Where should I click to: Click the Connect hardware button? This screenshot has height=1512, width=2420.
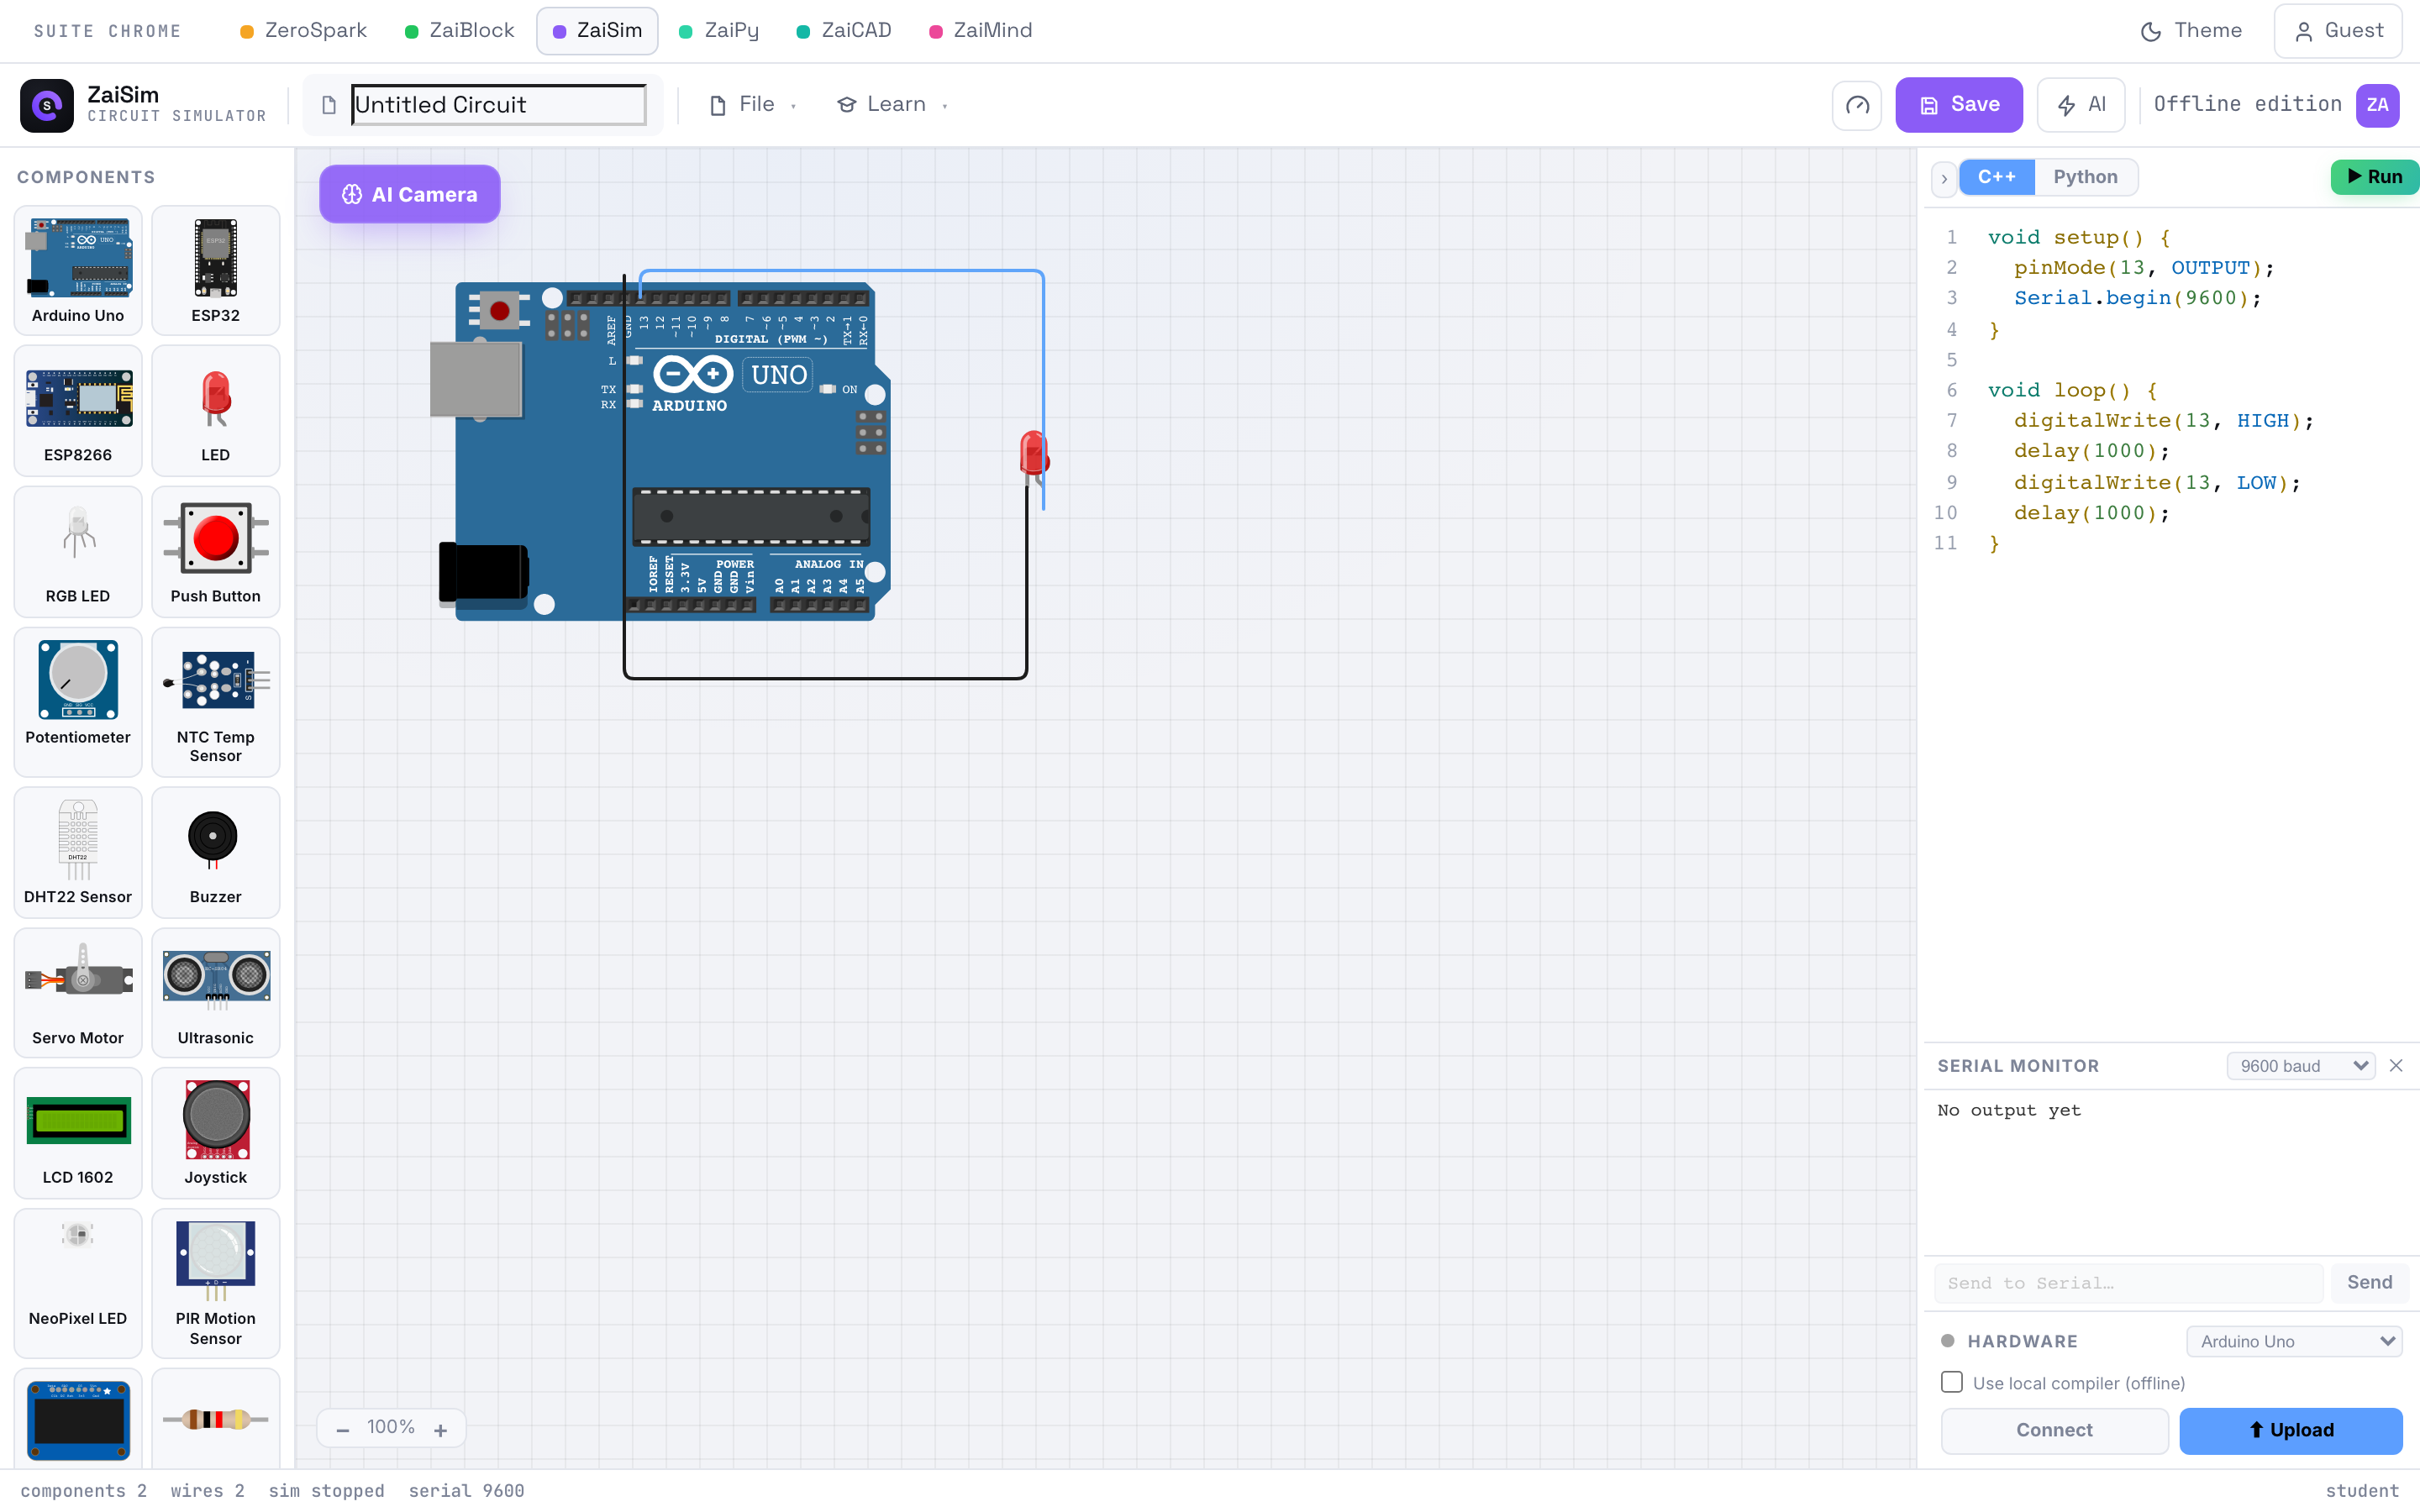click(2054, 1430)
